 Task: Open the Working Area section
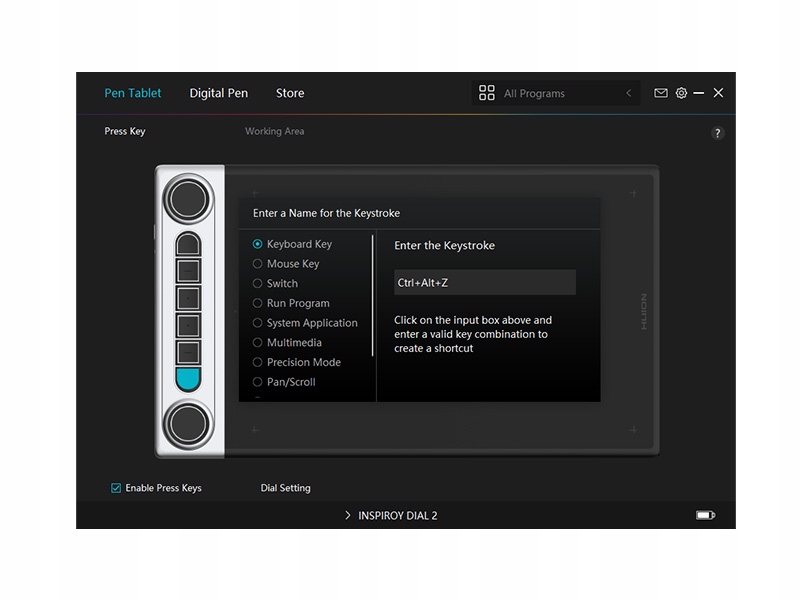pos(274,131)
